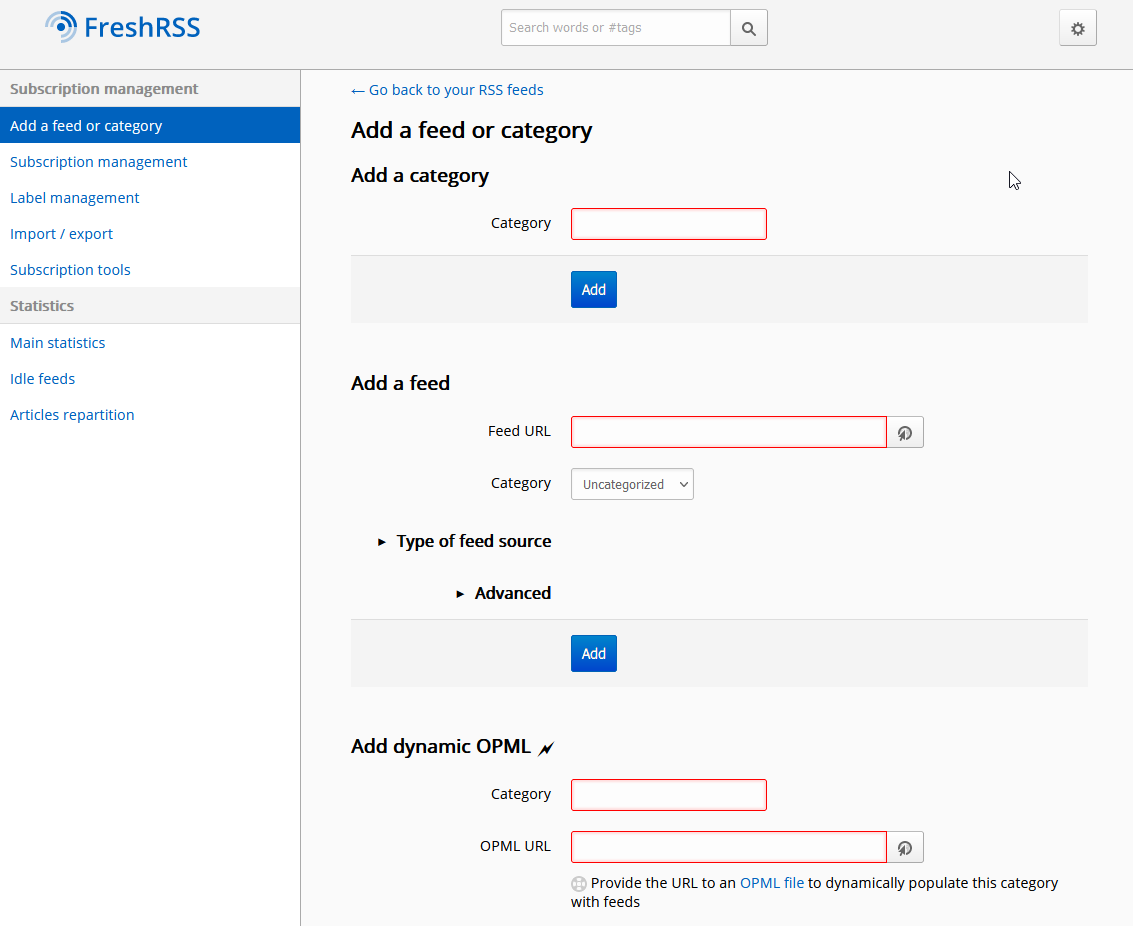Screen dimensions: 1133x926
Task: Open the OPML file link
Action: tap(772, 883)
